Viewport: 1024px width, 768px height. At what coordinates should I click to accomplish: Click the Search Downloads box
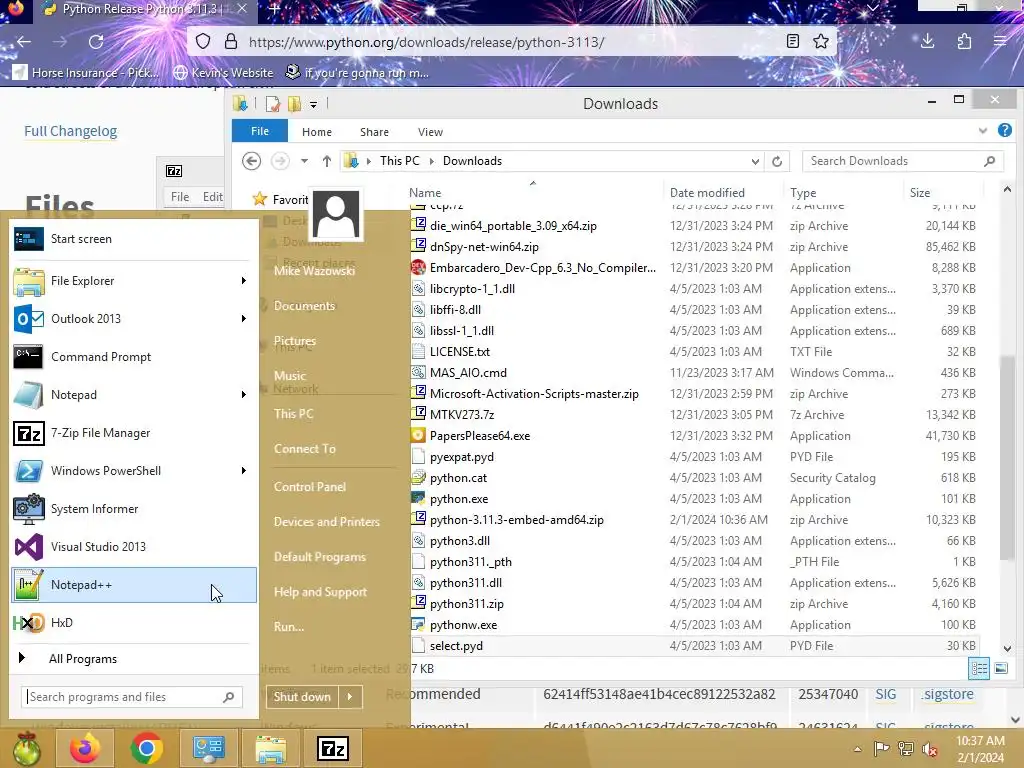click(x=903, y=161)
